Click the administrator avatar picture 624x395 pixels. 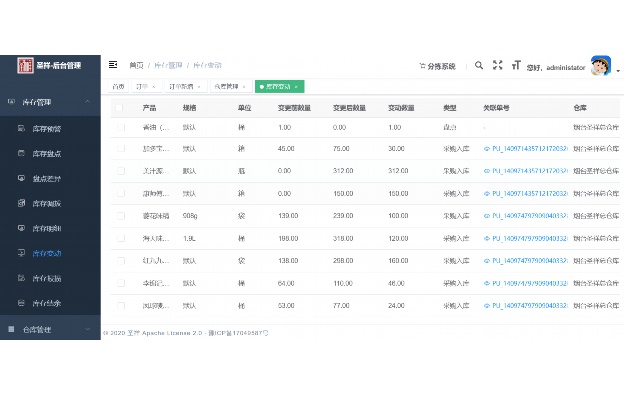[601, 66]
